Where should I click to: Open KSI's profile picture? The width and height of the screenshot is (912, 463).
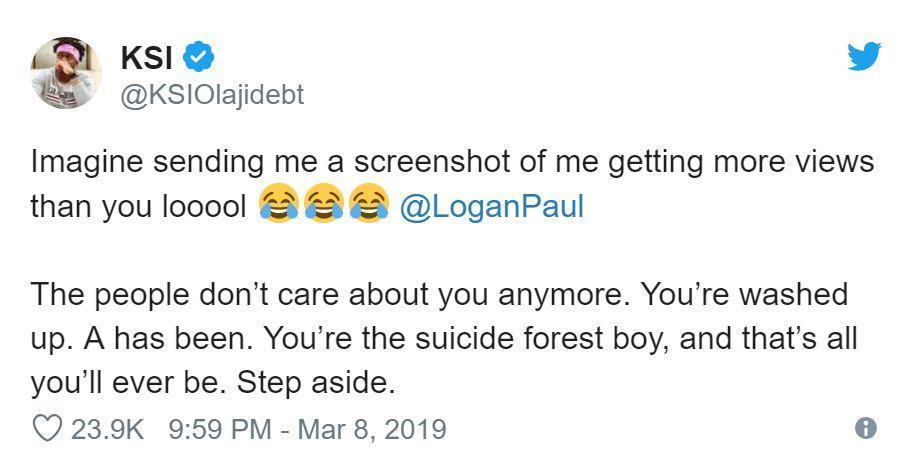point(66,73)
